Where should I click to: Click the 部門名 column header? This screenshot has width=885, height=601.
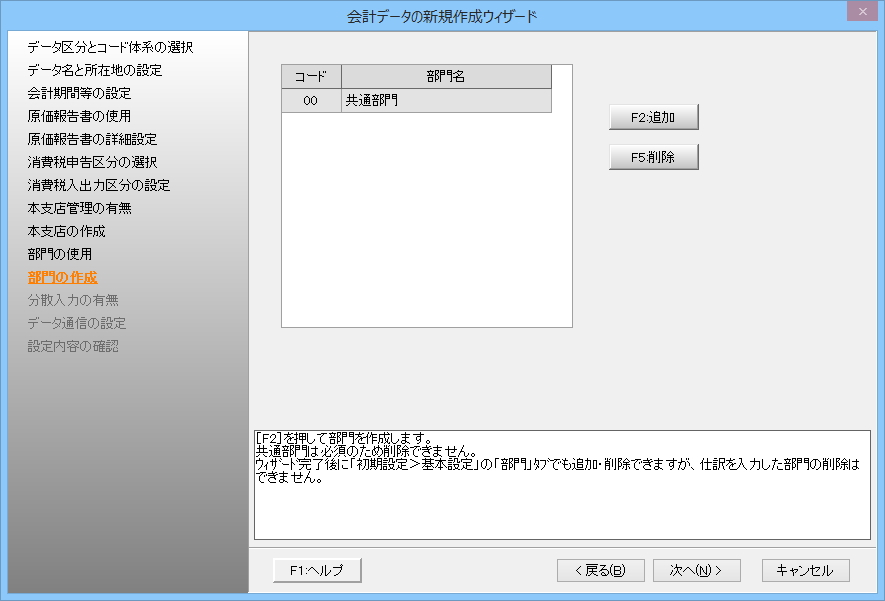446,77
